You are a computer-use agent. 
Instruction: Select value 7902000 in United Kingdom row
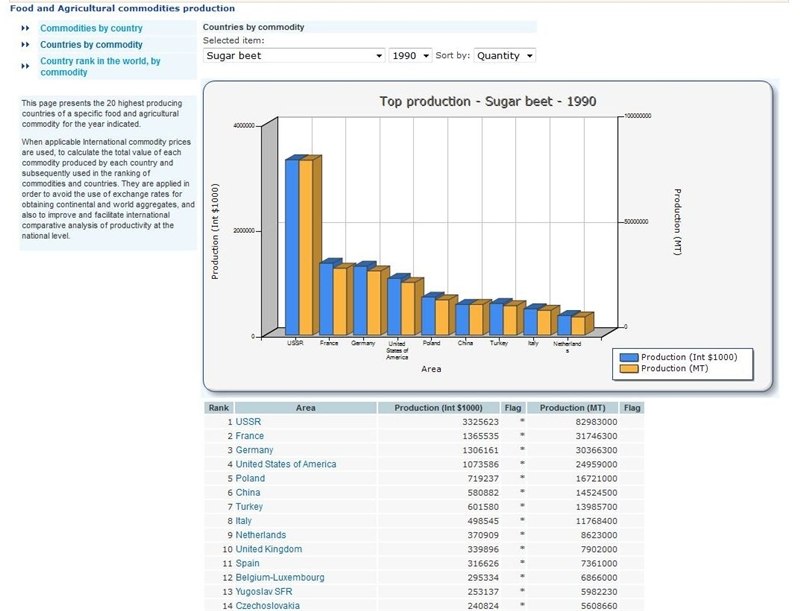(x=599, y=550)
